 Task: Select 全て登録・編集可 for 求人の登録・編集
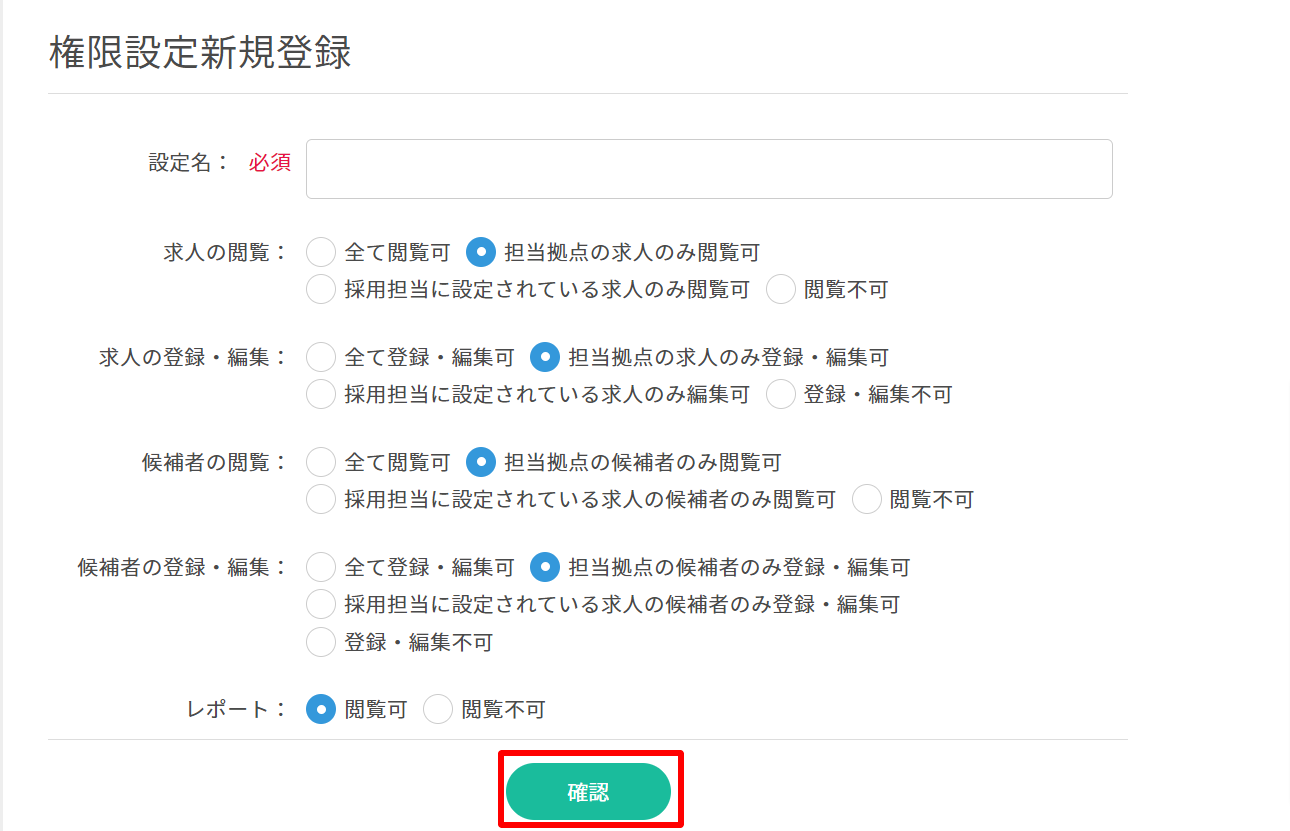tap(321, 357)
